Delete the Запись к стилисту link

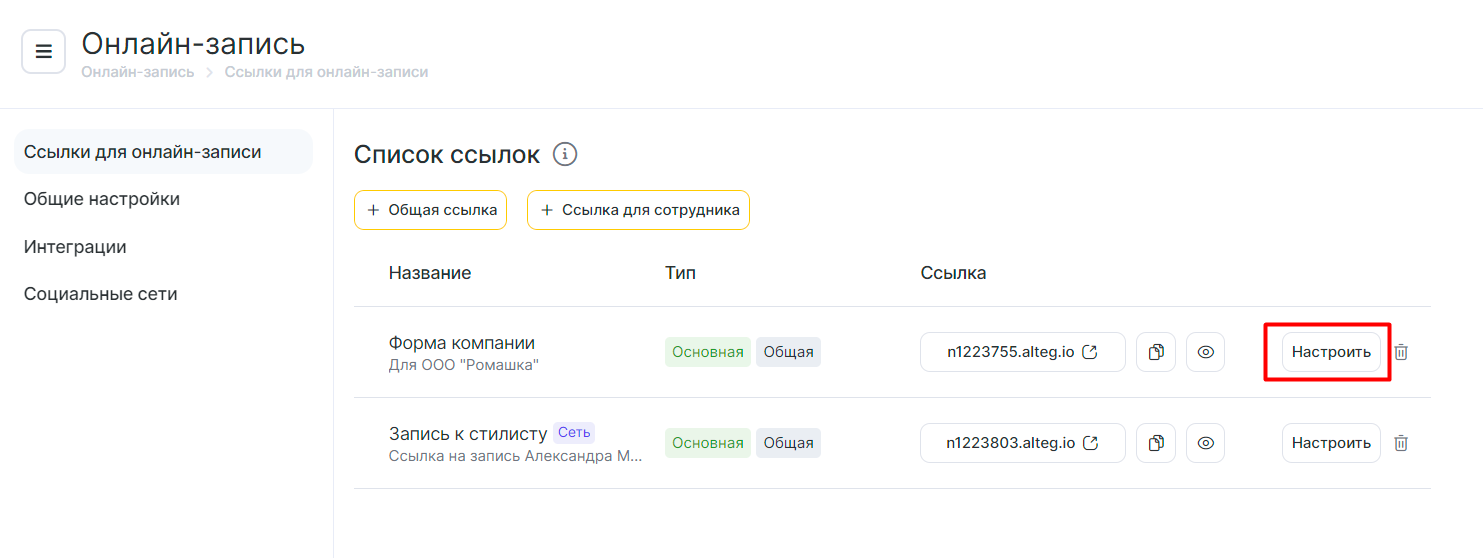1401,443
